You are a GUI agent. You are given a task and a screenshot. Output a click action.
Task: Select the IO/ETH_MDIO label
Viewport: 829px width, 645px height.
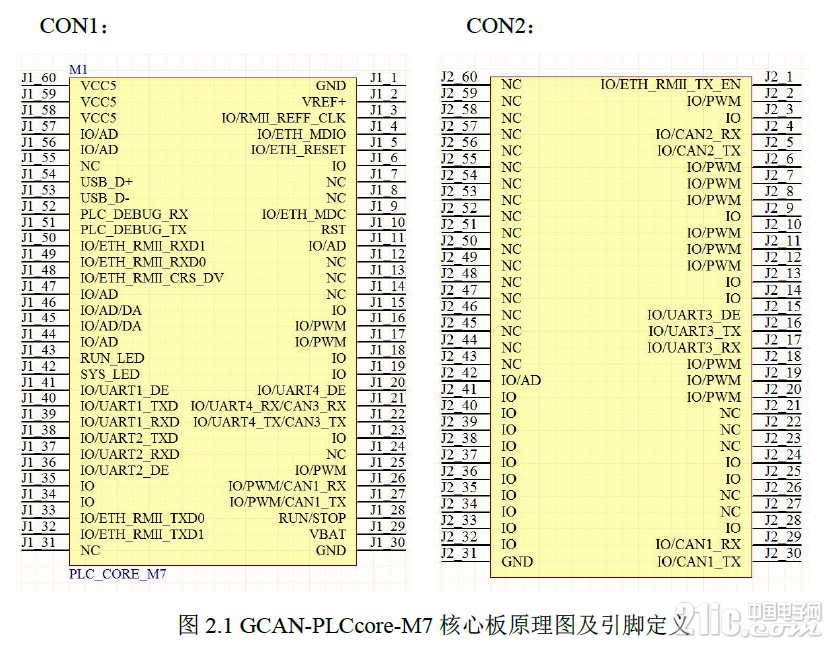click(301, 134)
